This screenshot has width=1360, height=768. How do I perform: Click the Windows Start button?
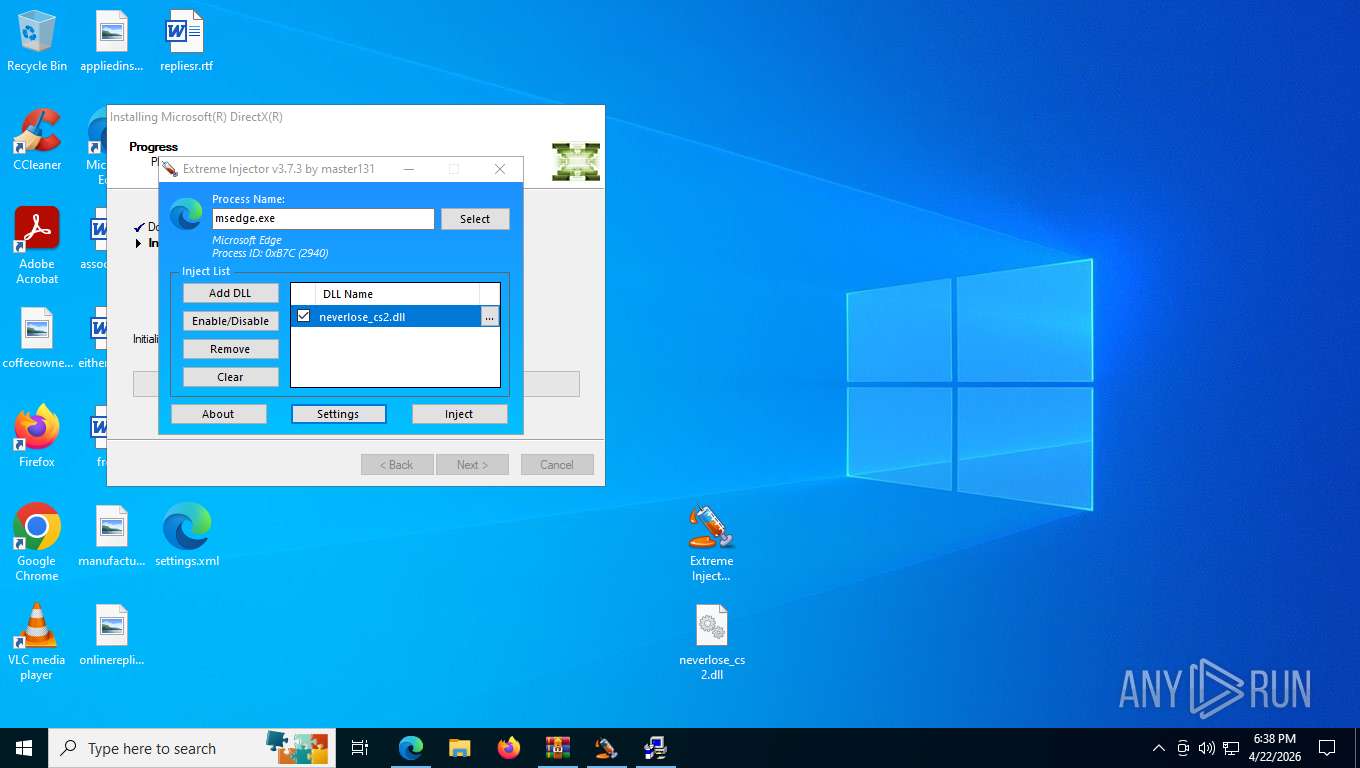24,748
